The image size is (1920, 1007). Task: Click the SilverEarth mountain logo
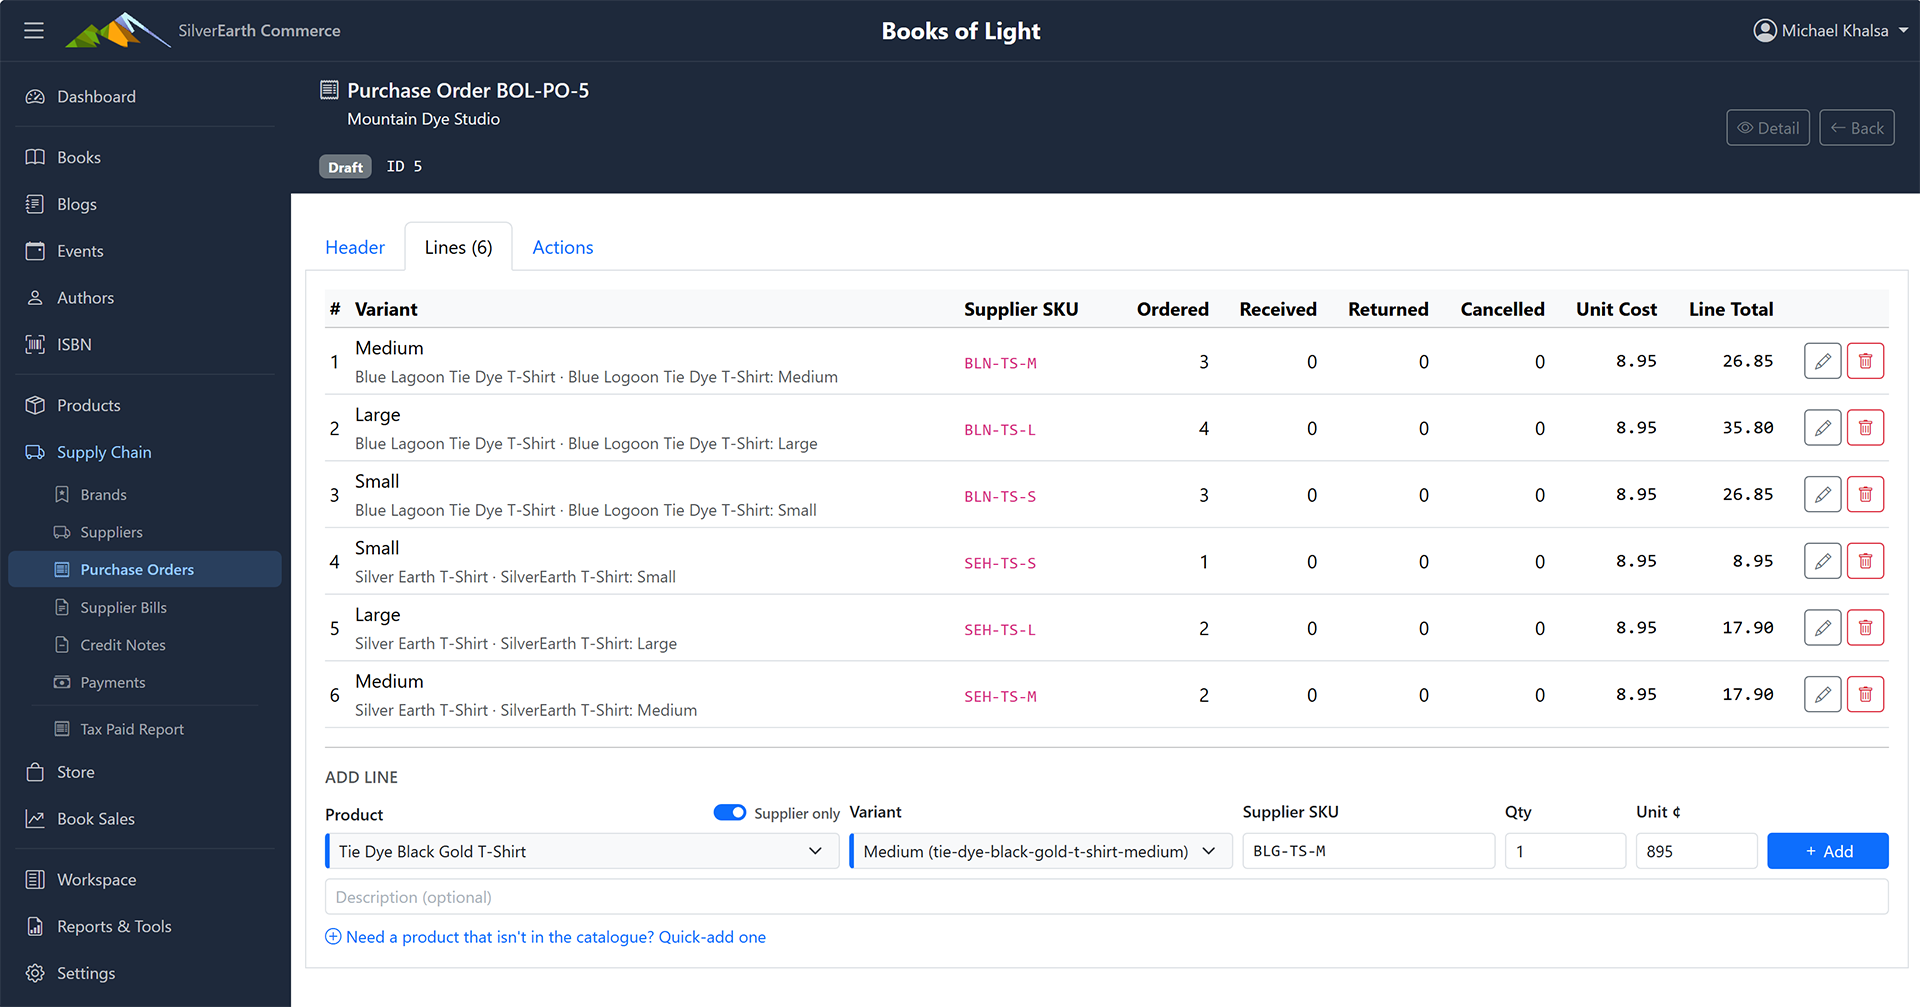point(117,30)
